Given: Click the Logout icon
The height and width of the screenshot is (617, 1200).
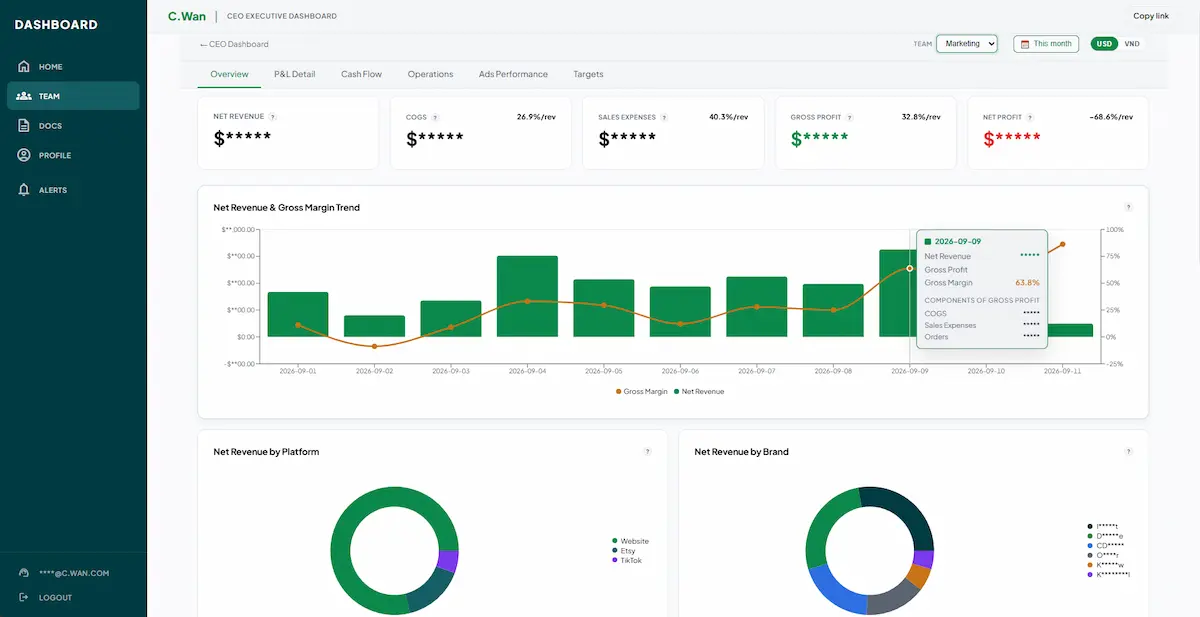Looking at the screenshot, I should pyautogui.click(x=24, y=598).
